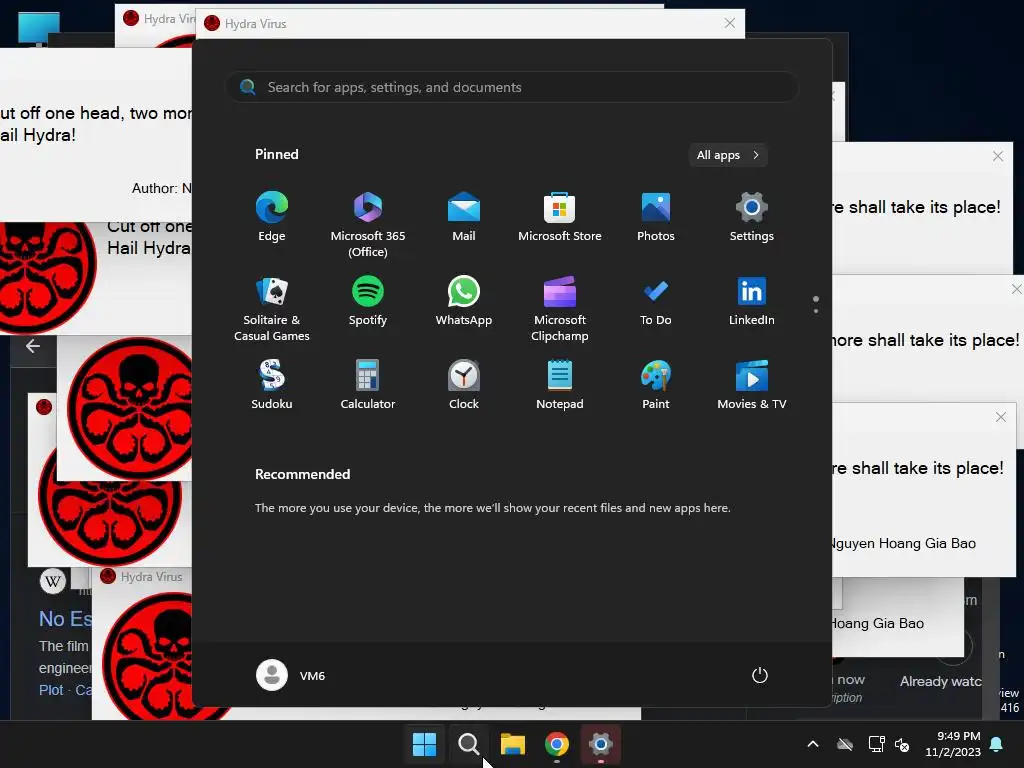Launch Microsoft 365 (Office)
The height and width of the screenshot is (768, 1024).
click(x=368, y=225)
